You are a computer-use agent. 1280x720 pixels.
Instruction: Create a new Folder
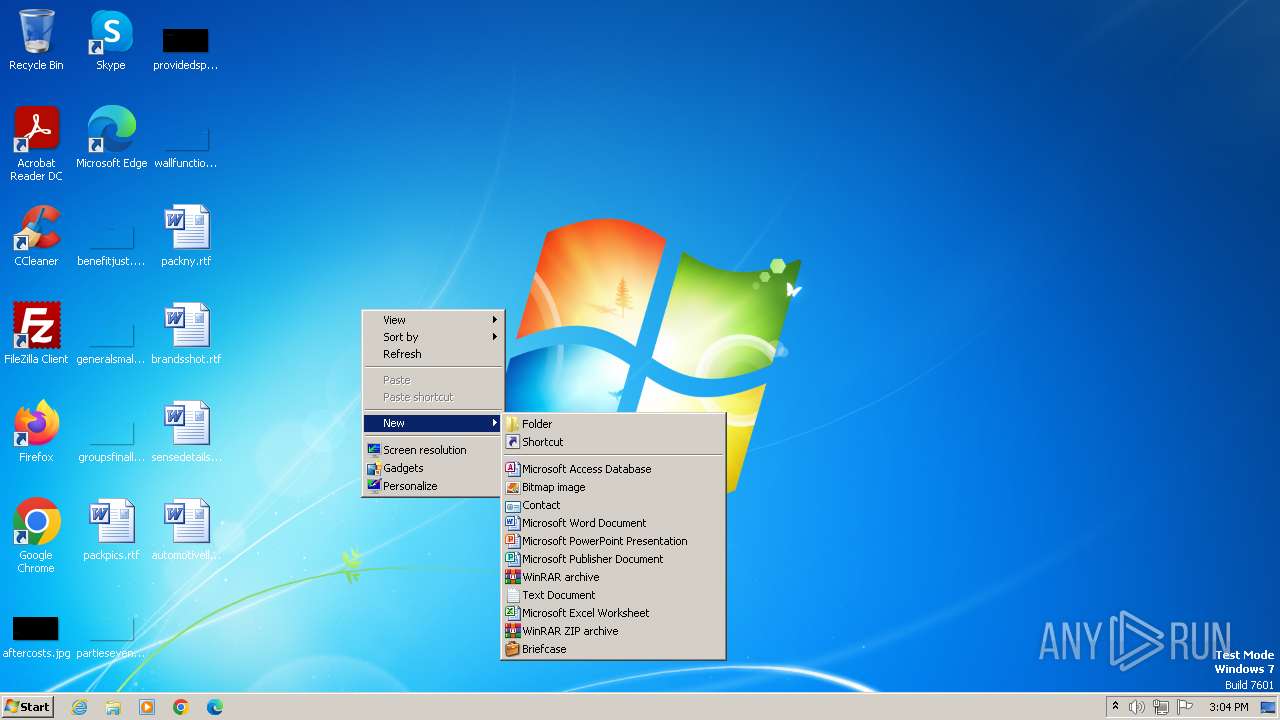click(x=613, y=424)
